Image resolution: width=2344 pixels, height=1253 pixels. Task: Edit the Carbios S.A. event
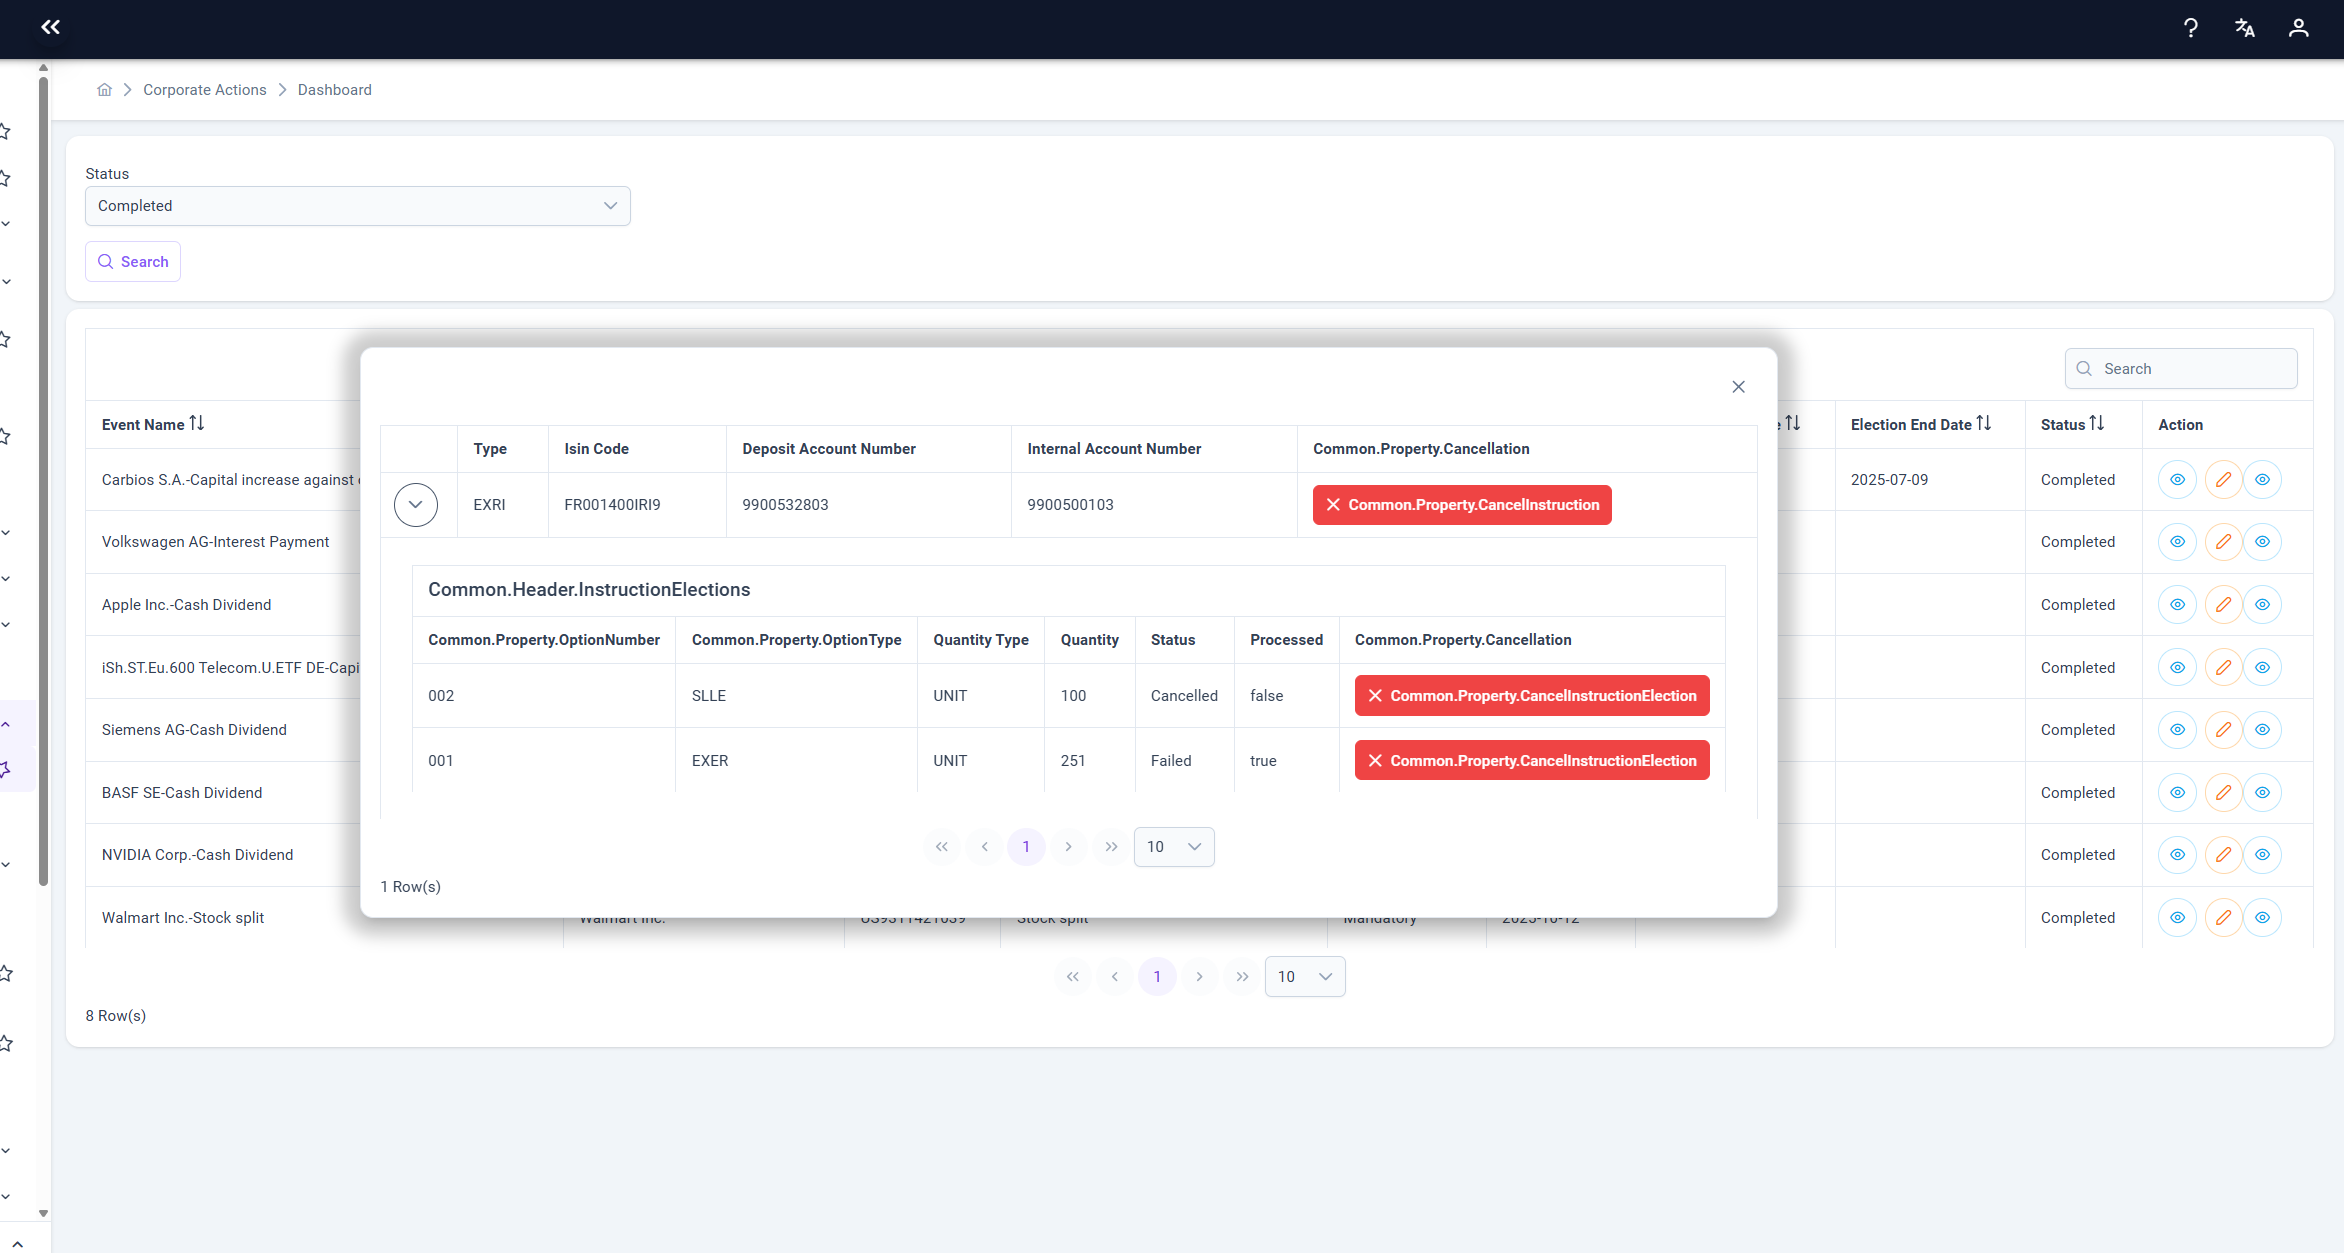pos(2223,480)
